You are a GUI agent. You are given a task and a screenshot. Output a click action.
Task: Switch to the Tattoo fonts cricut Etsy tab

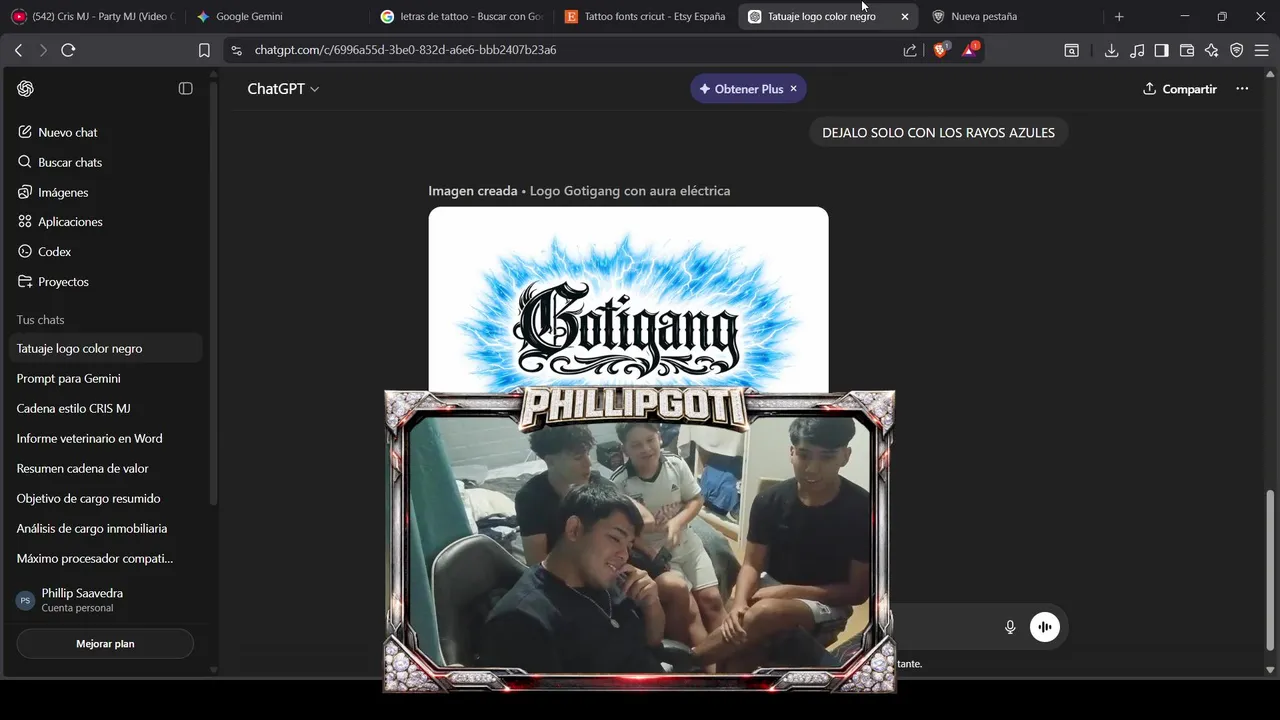645,16
